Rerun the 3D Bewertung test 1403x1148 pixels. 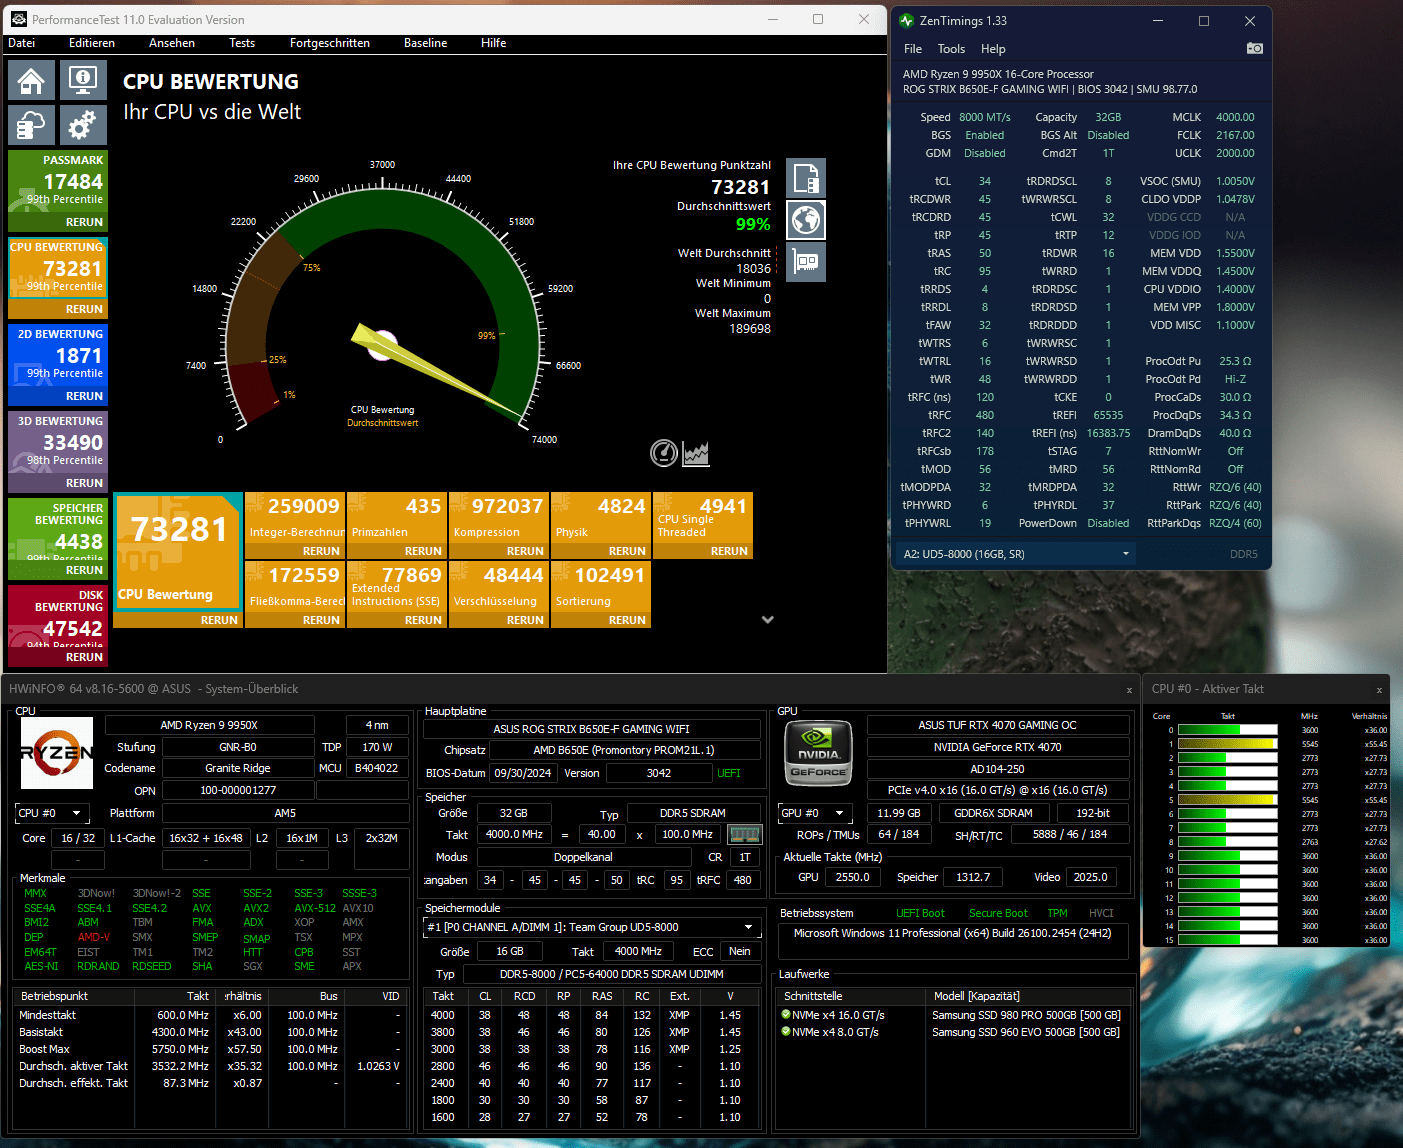(84, 483)
